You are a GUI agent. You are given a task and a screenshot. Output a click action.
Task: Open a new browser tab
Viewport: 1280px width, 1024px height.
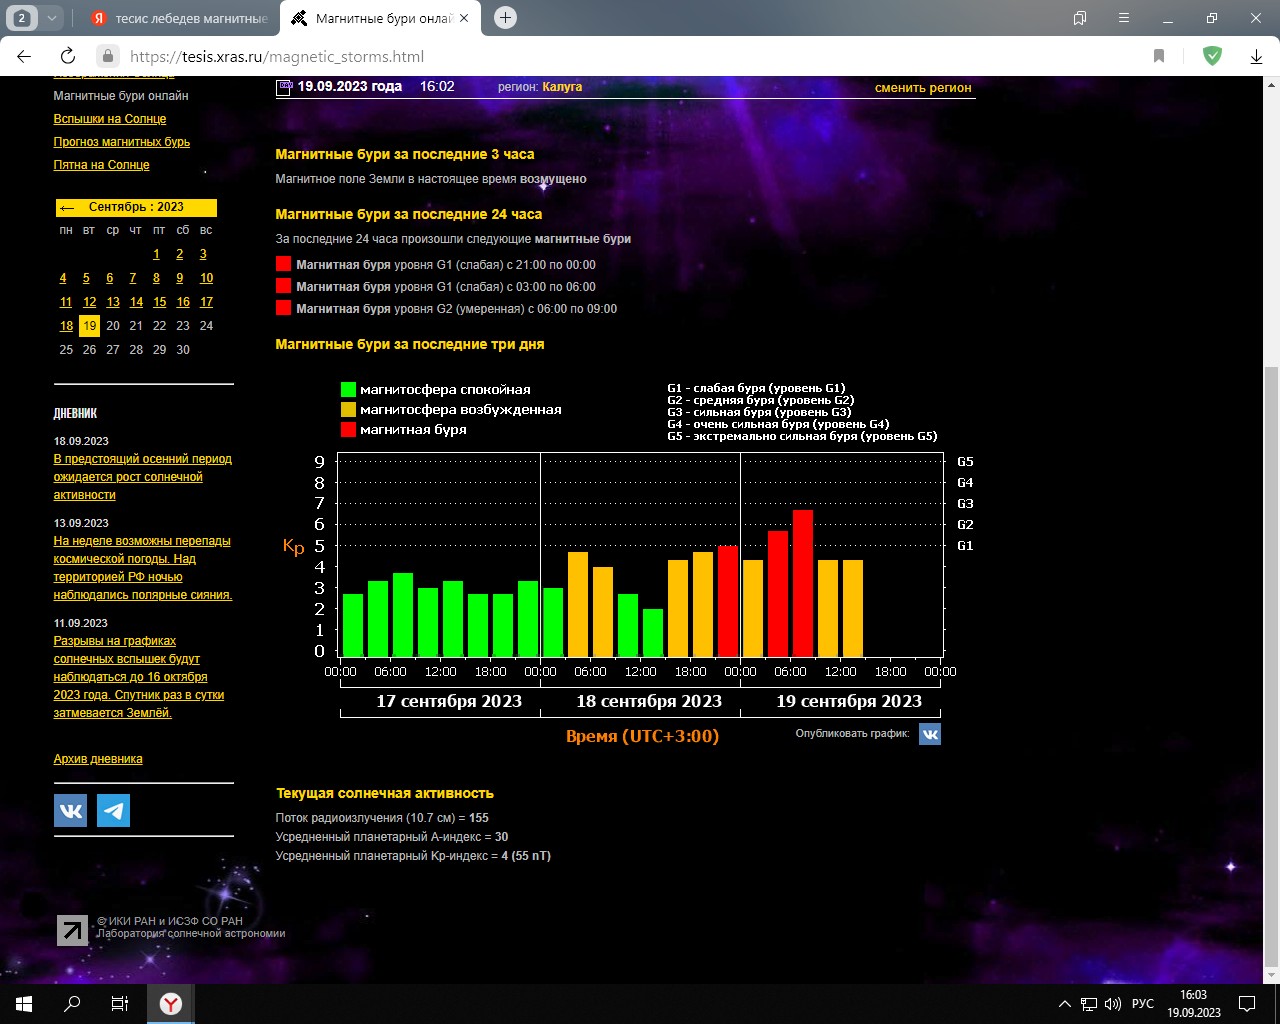506,18
